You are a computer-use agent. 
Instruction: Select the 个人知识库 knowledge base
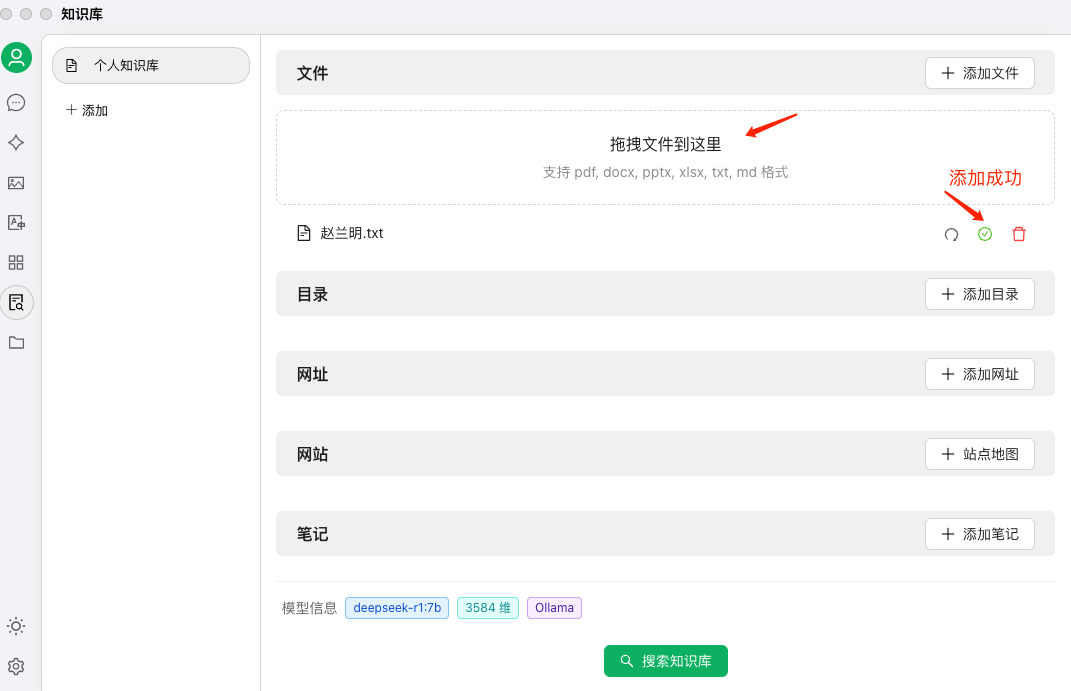pyautogui.click(x=151, y=66)
